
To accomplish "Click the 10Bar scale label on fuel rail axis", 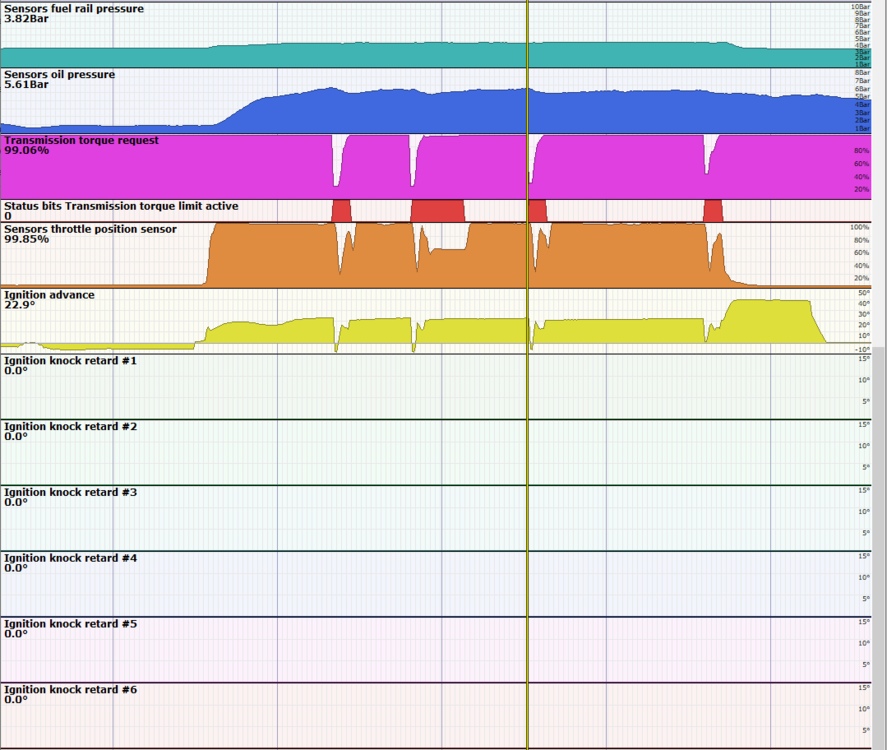I will coord(860,7).
